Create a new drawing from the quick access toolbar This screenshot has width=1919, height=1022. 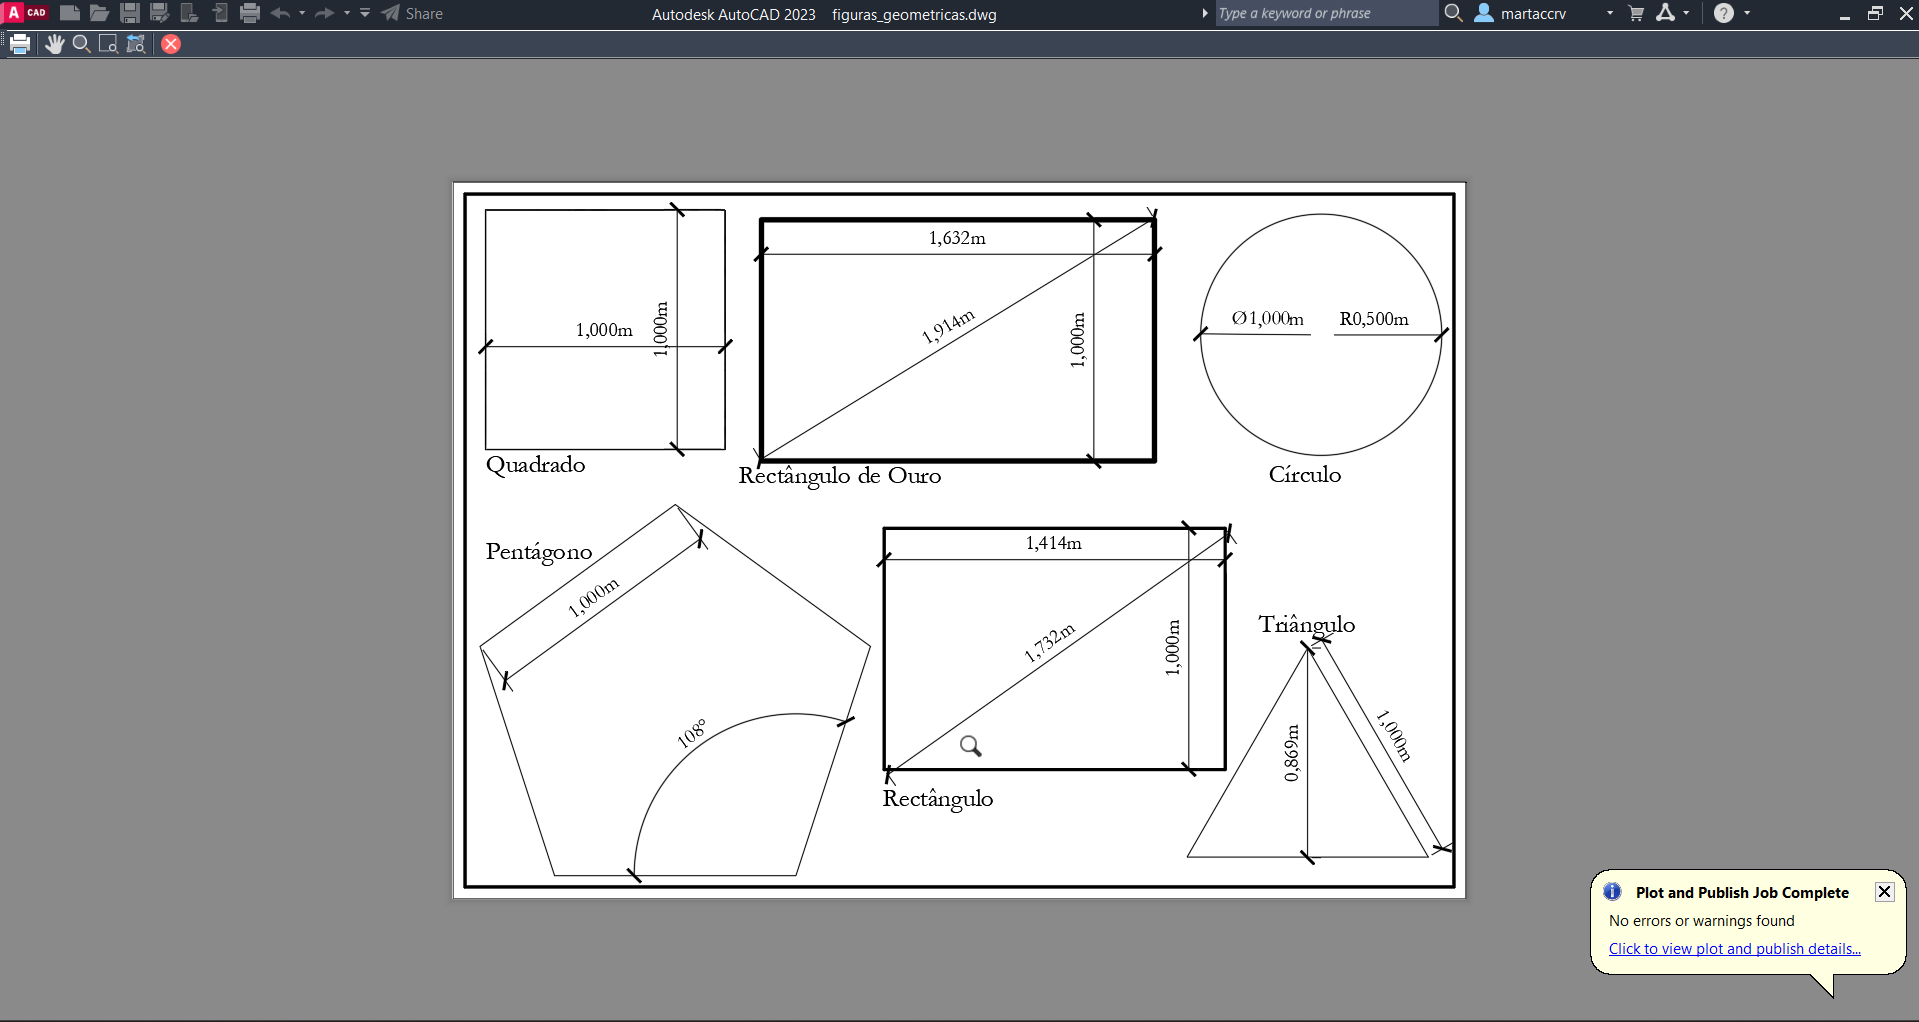[70, 13]
